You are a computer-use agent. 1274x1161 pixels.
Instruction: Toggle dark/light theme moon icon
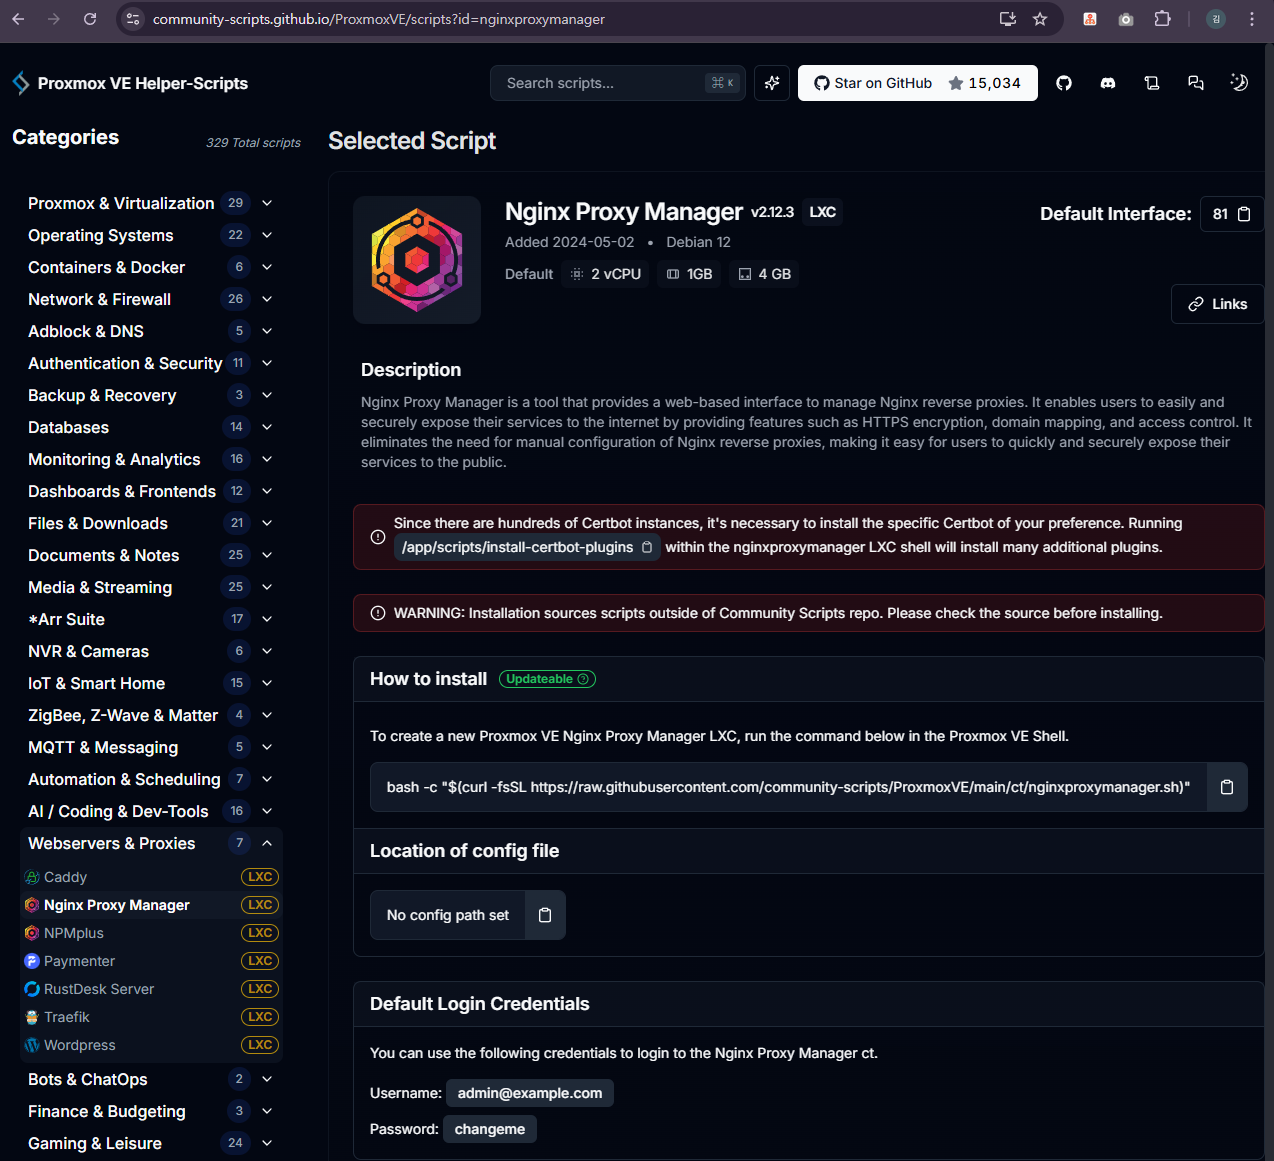click(1239, 83)
